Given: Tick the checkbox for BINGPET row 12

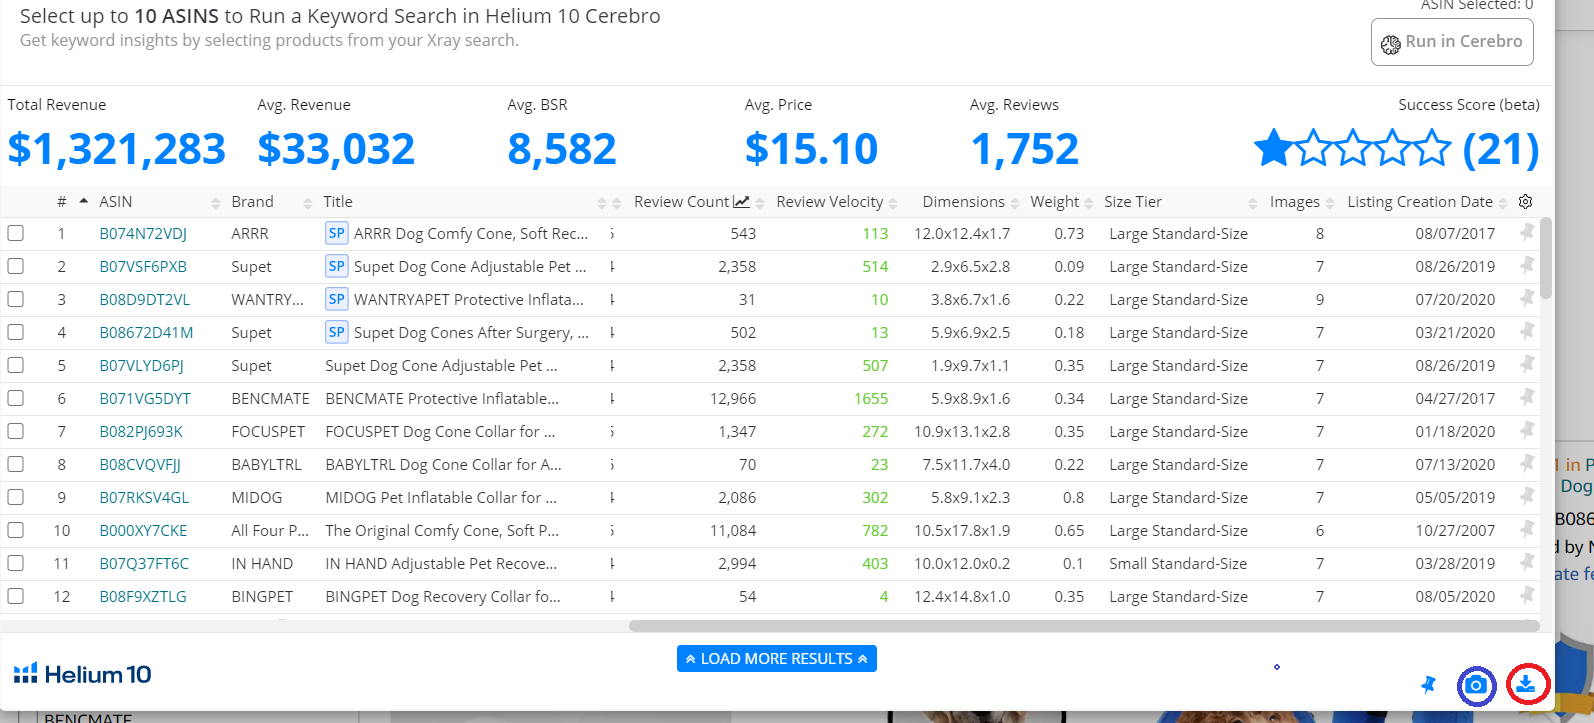Looking at the screenshot, I should pos(16,596).
